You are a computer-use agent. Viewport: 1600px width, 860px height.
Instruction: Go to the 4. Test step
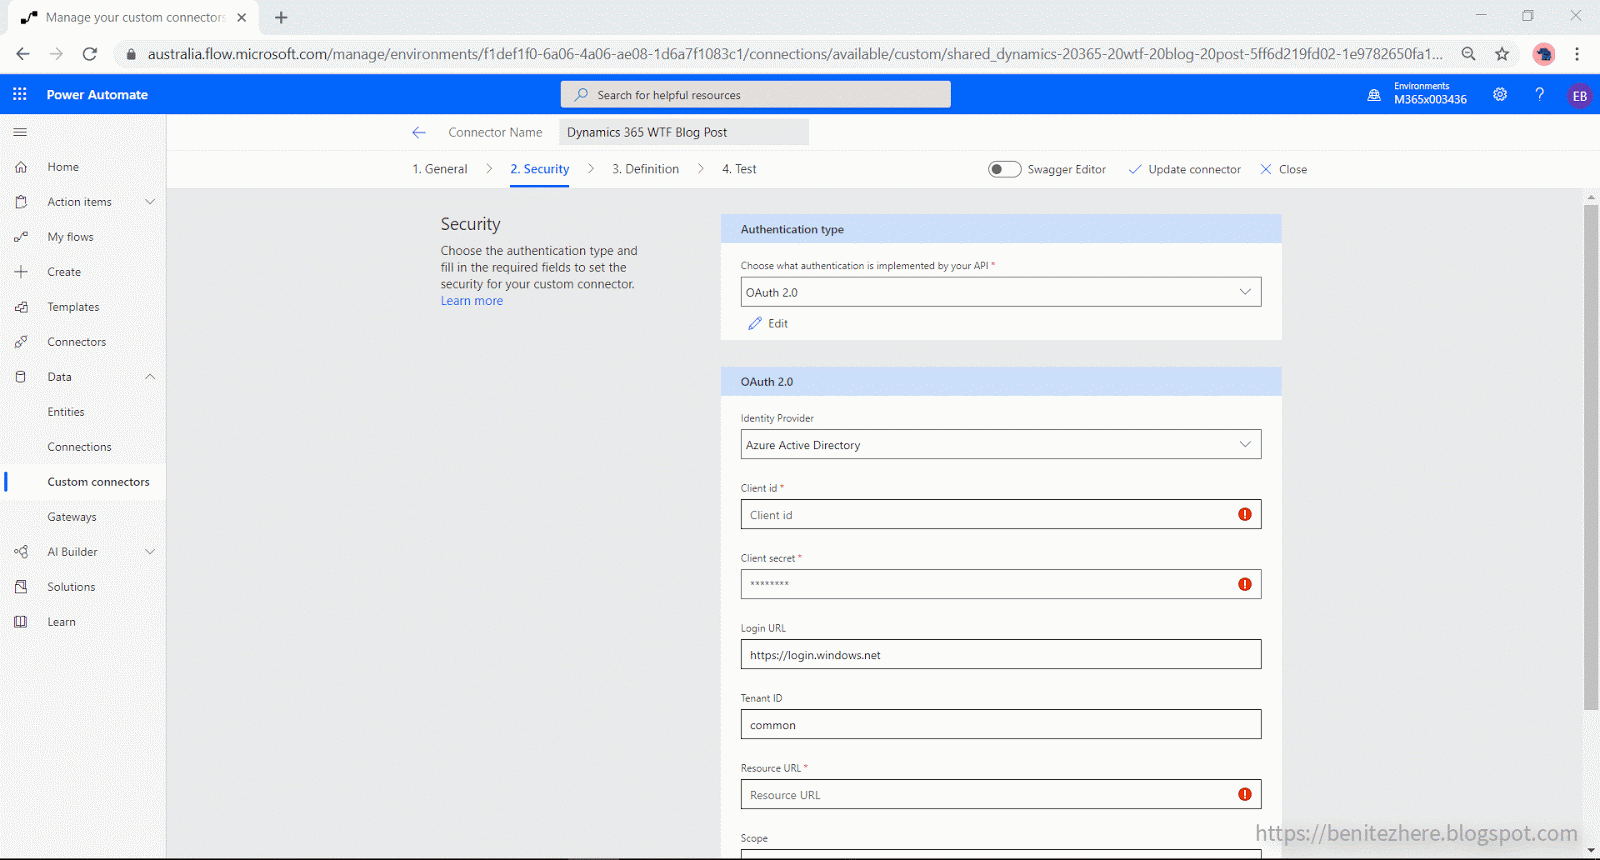pos(739,169)
